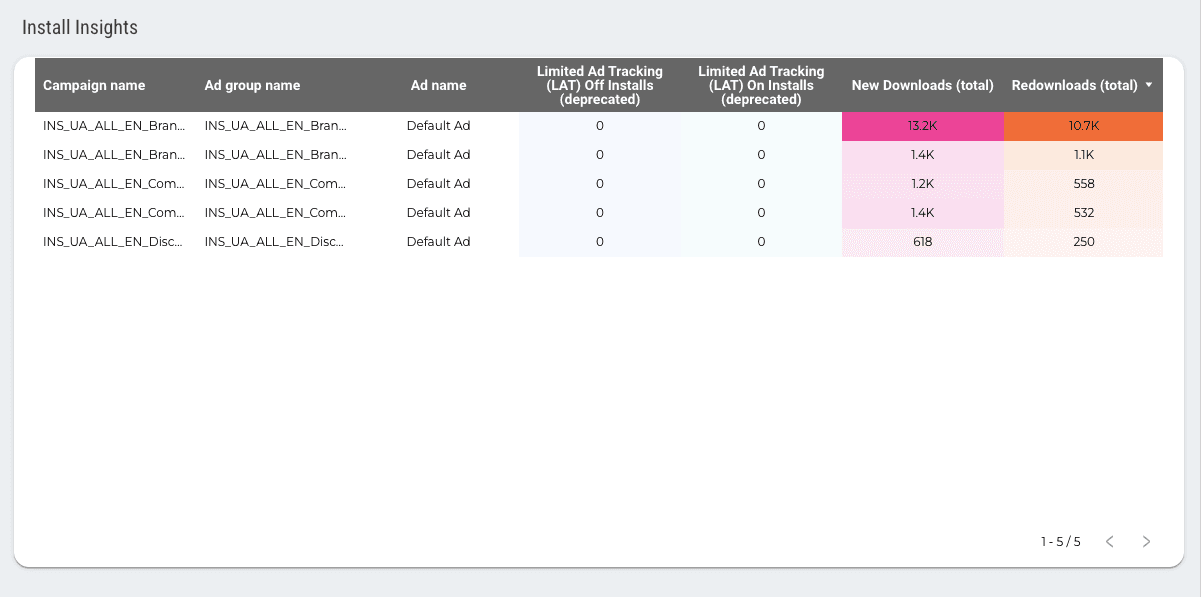Click the 1 - 5 / 5 page indicator
The height and width of the screenshot is (597, 1201).
pos(1058,541)
